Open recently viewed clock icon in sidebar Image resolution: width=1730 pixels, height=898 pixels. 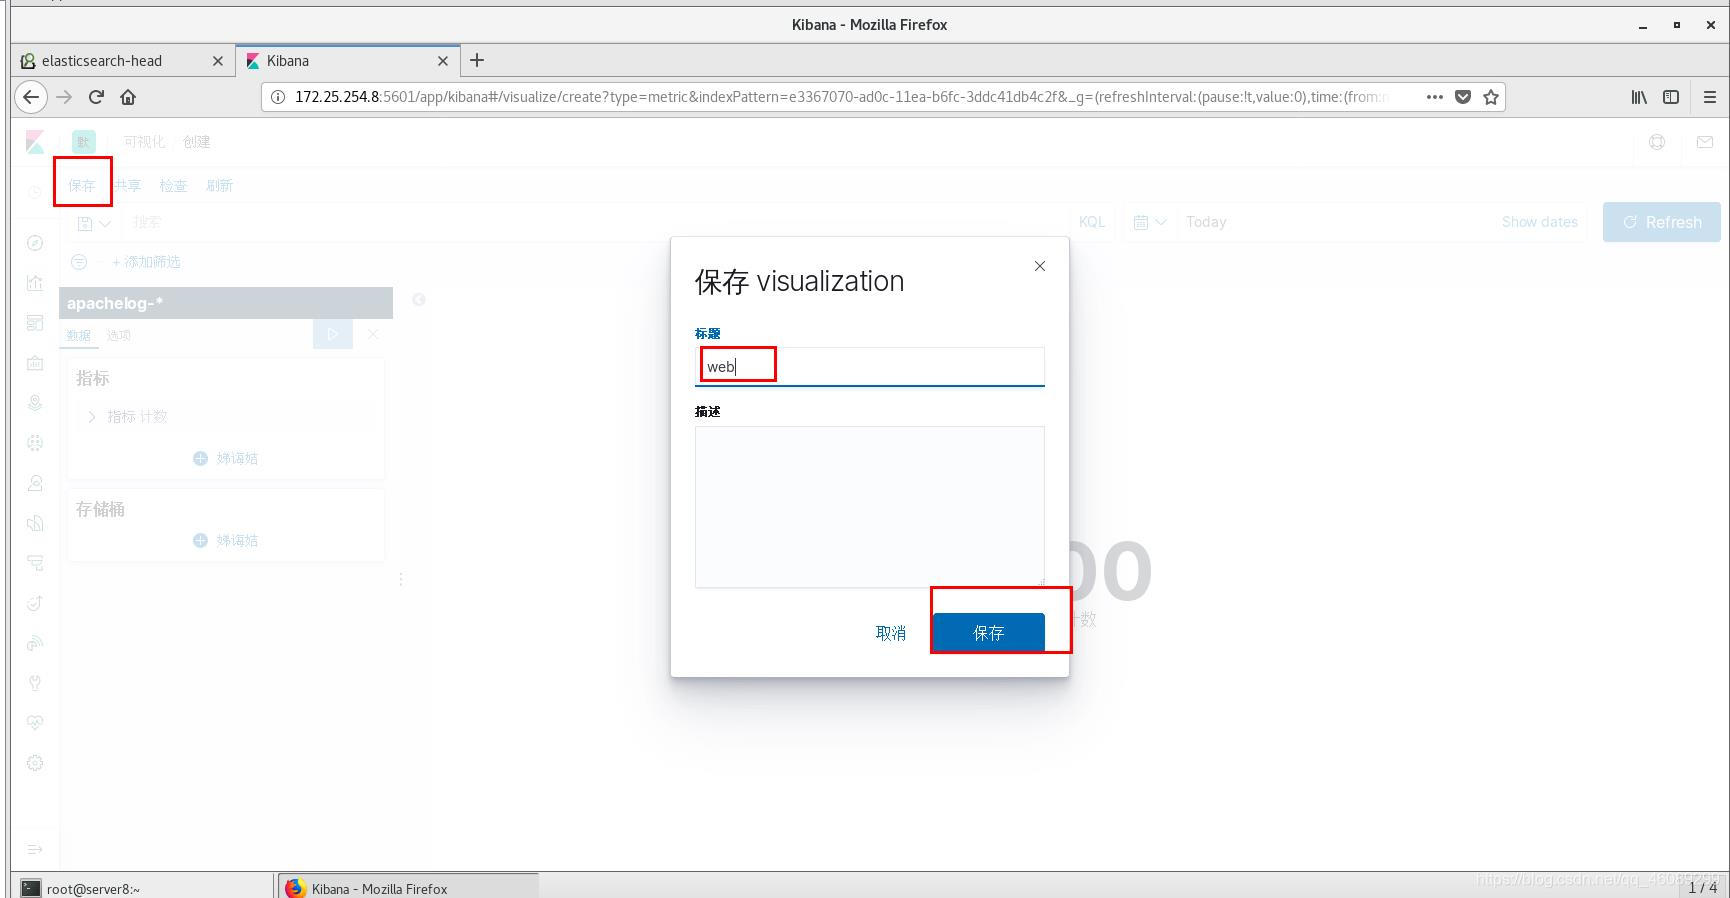[x=35, y=193]
